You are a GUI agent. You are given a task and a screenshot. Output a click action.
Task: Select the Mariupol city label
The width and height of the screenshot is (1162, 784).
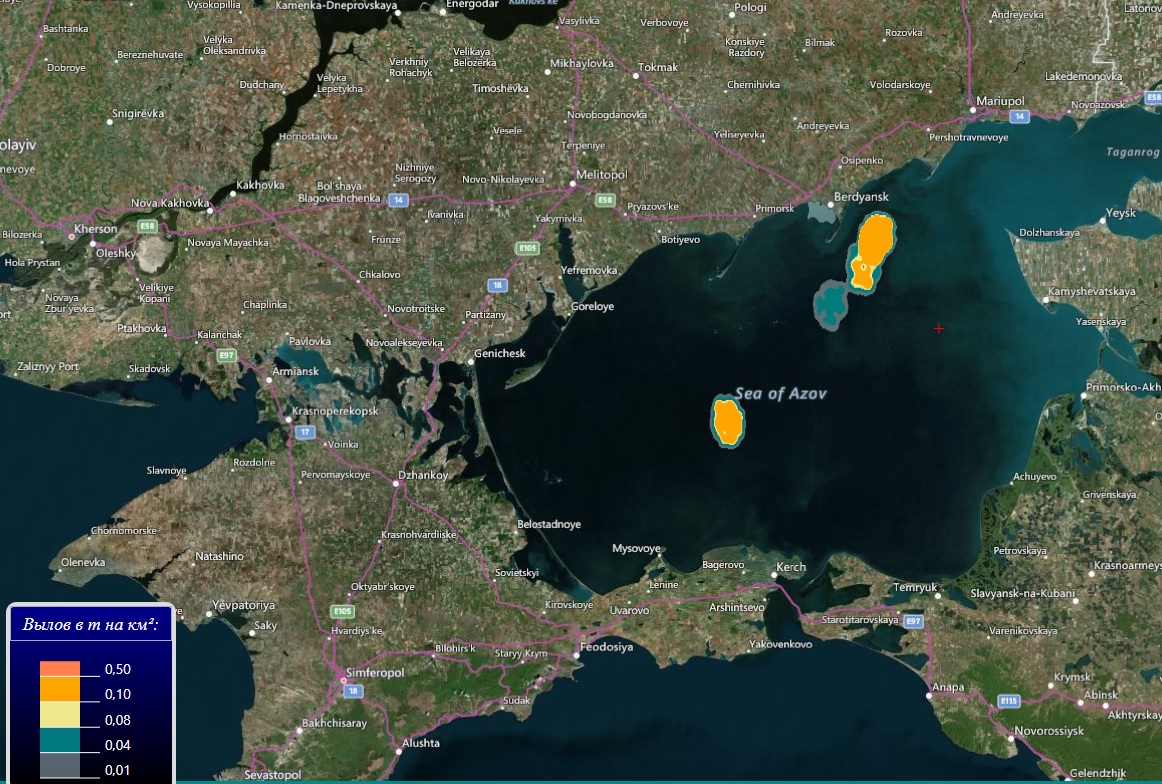[1000, 101]
